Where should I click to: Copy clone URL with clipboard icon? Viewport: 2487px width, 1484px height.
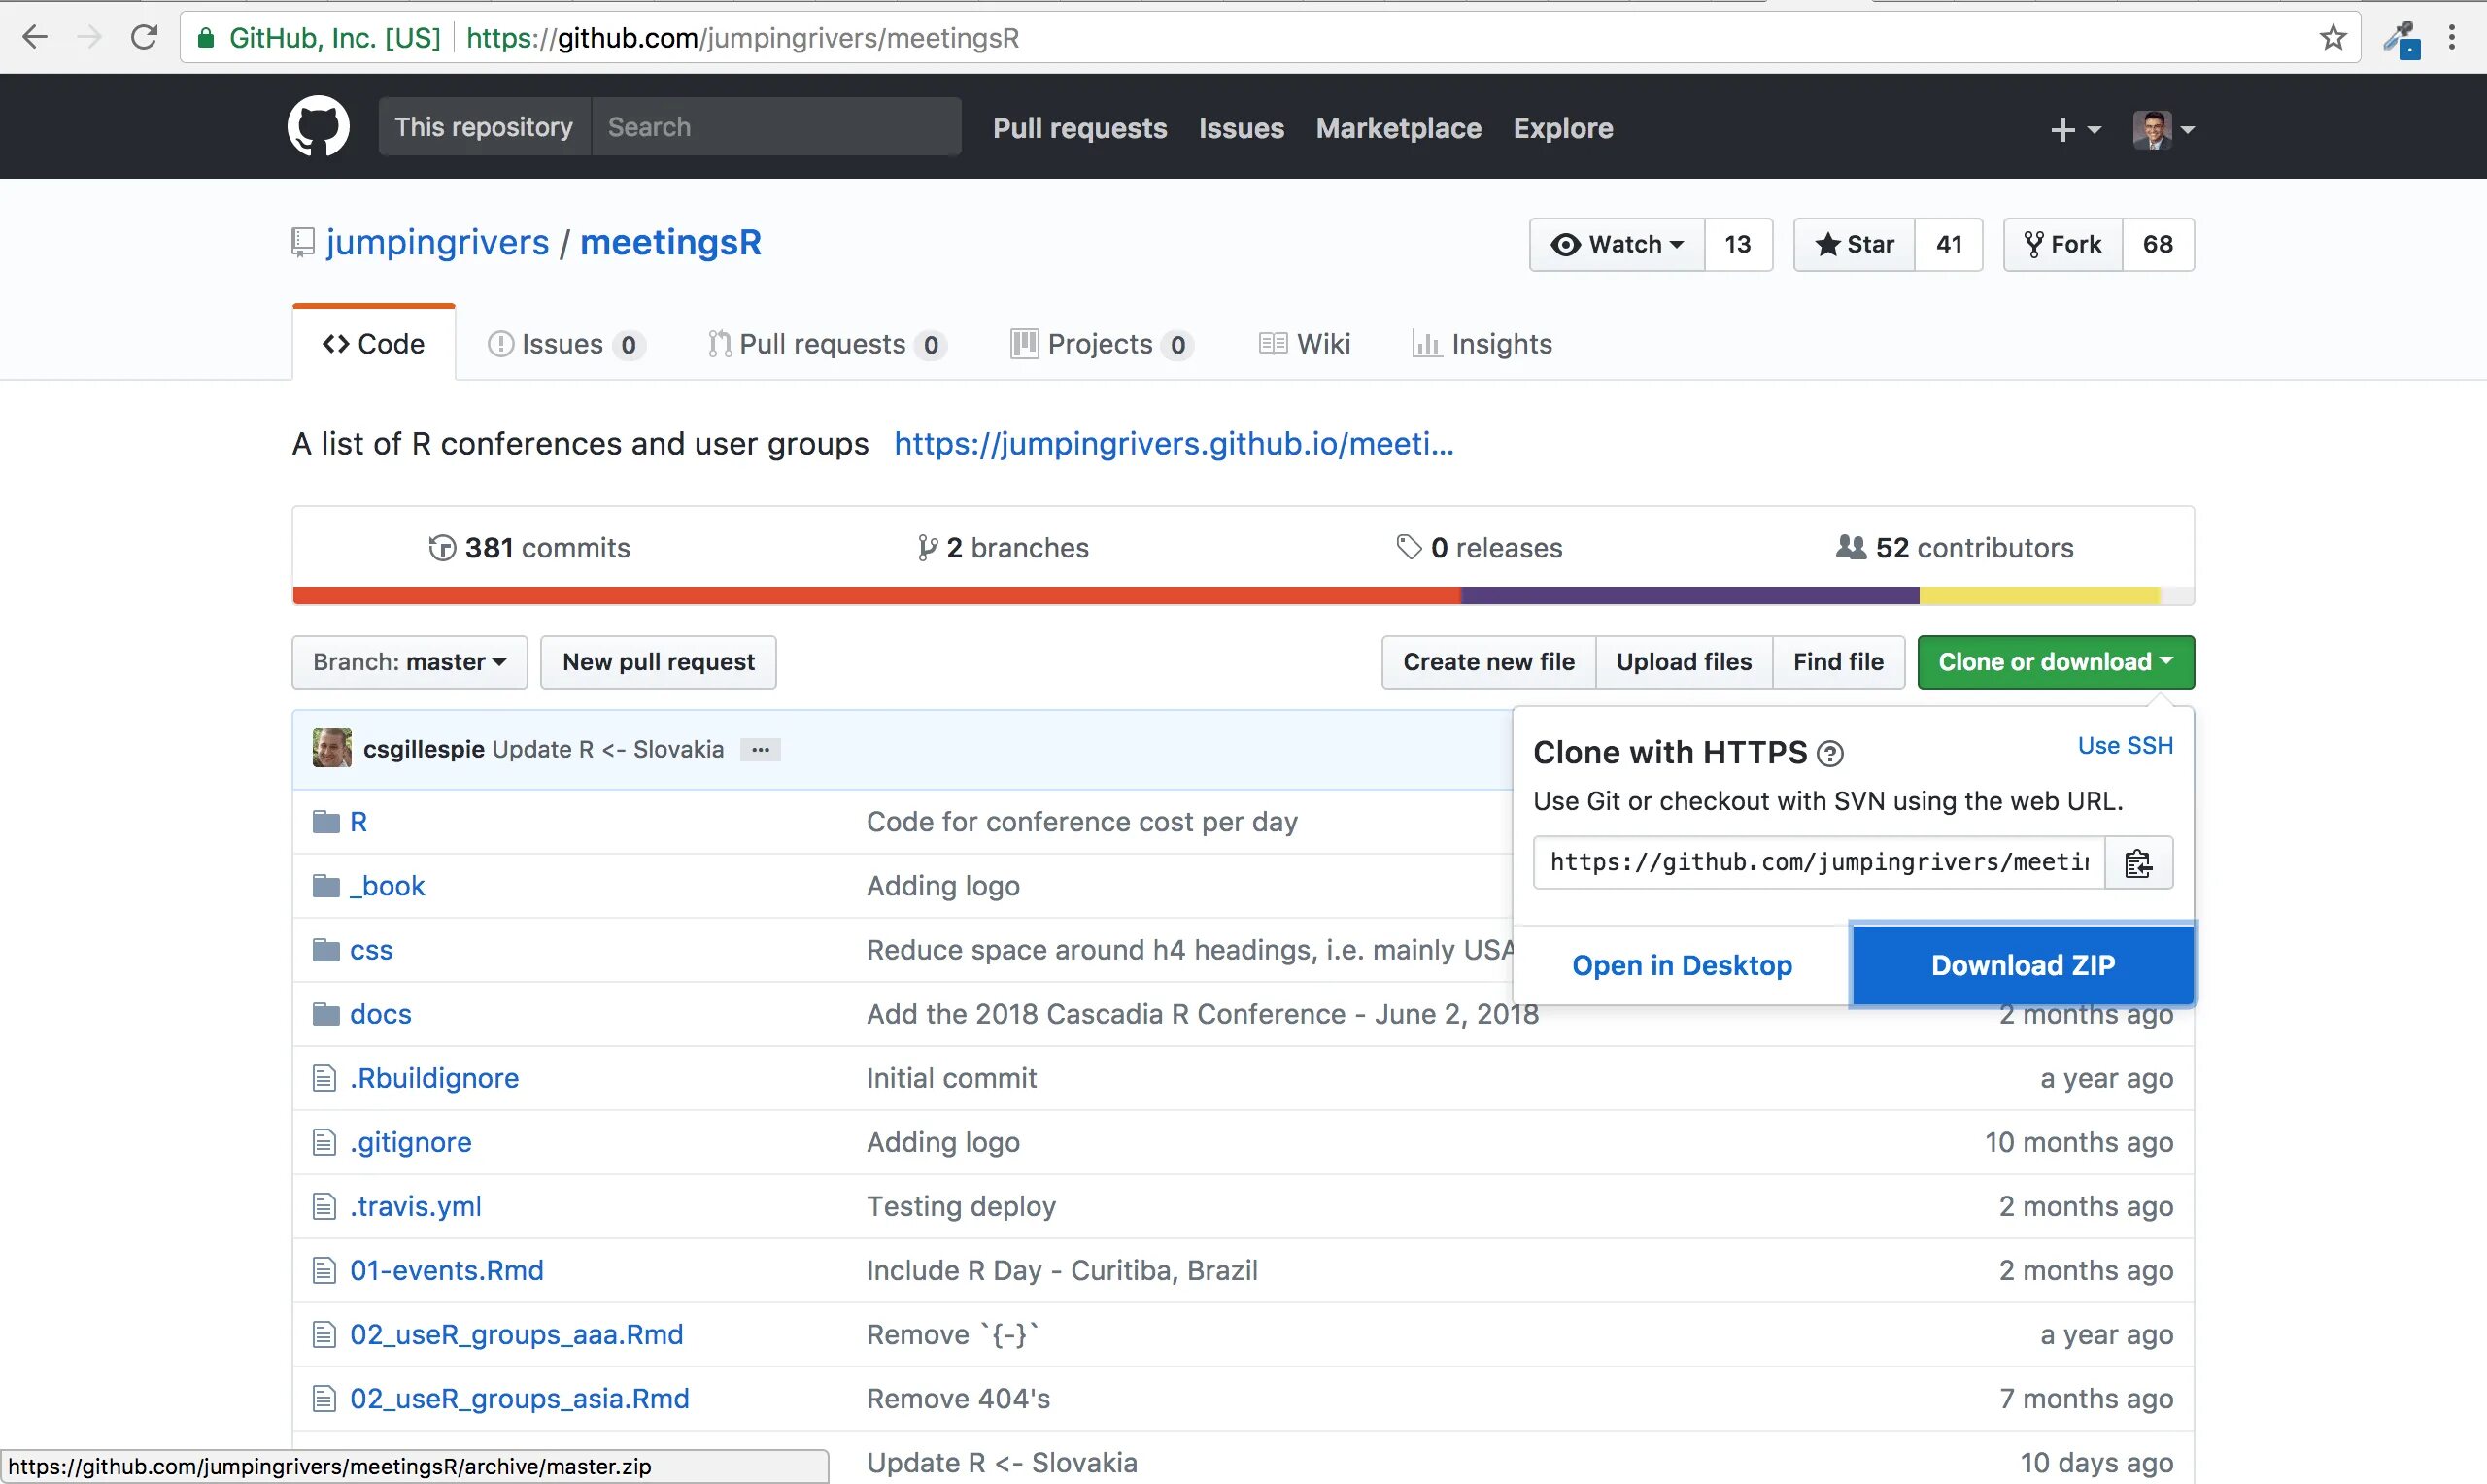pyautogui.click(x=2138, y=863)
